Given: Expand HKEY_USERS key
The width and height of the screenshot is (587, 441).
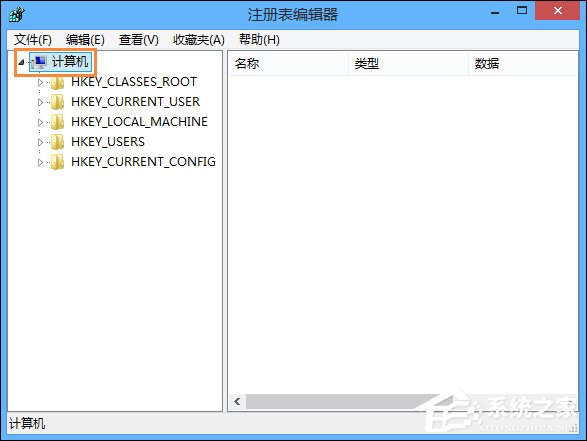Looking at the screenshot, I should (x=40, y=142).
